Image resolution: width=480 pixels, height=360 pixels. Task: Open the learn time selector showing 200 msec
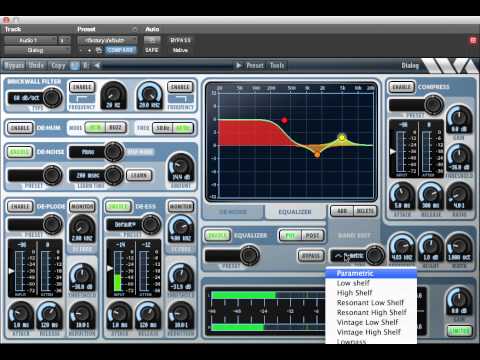coord(96,176)
